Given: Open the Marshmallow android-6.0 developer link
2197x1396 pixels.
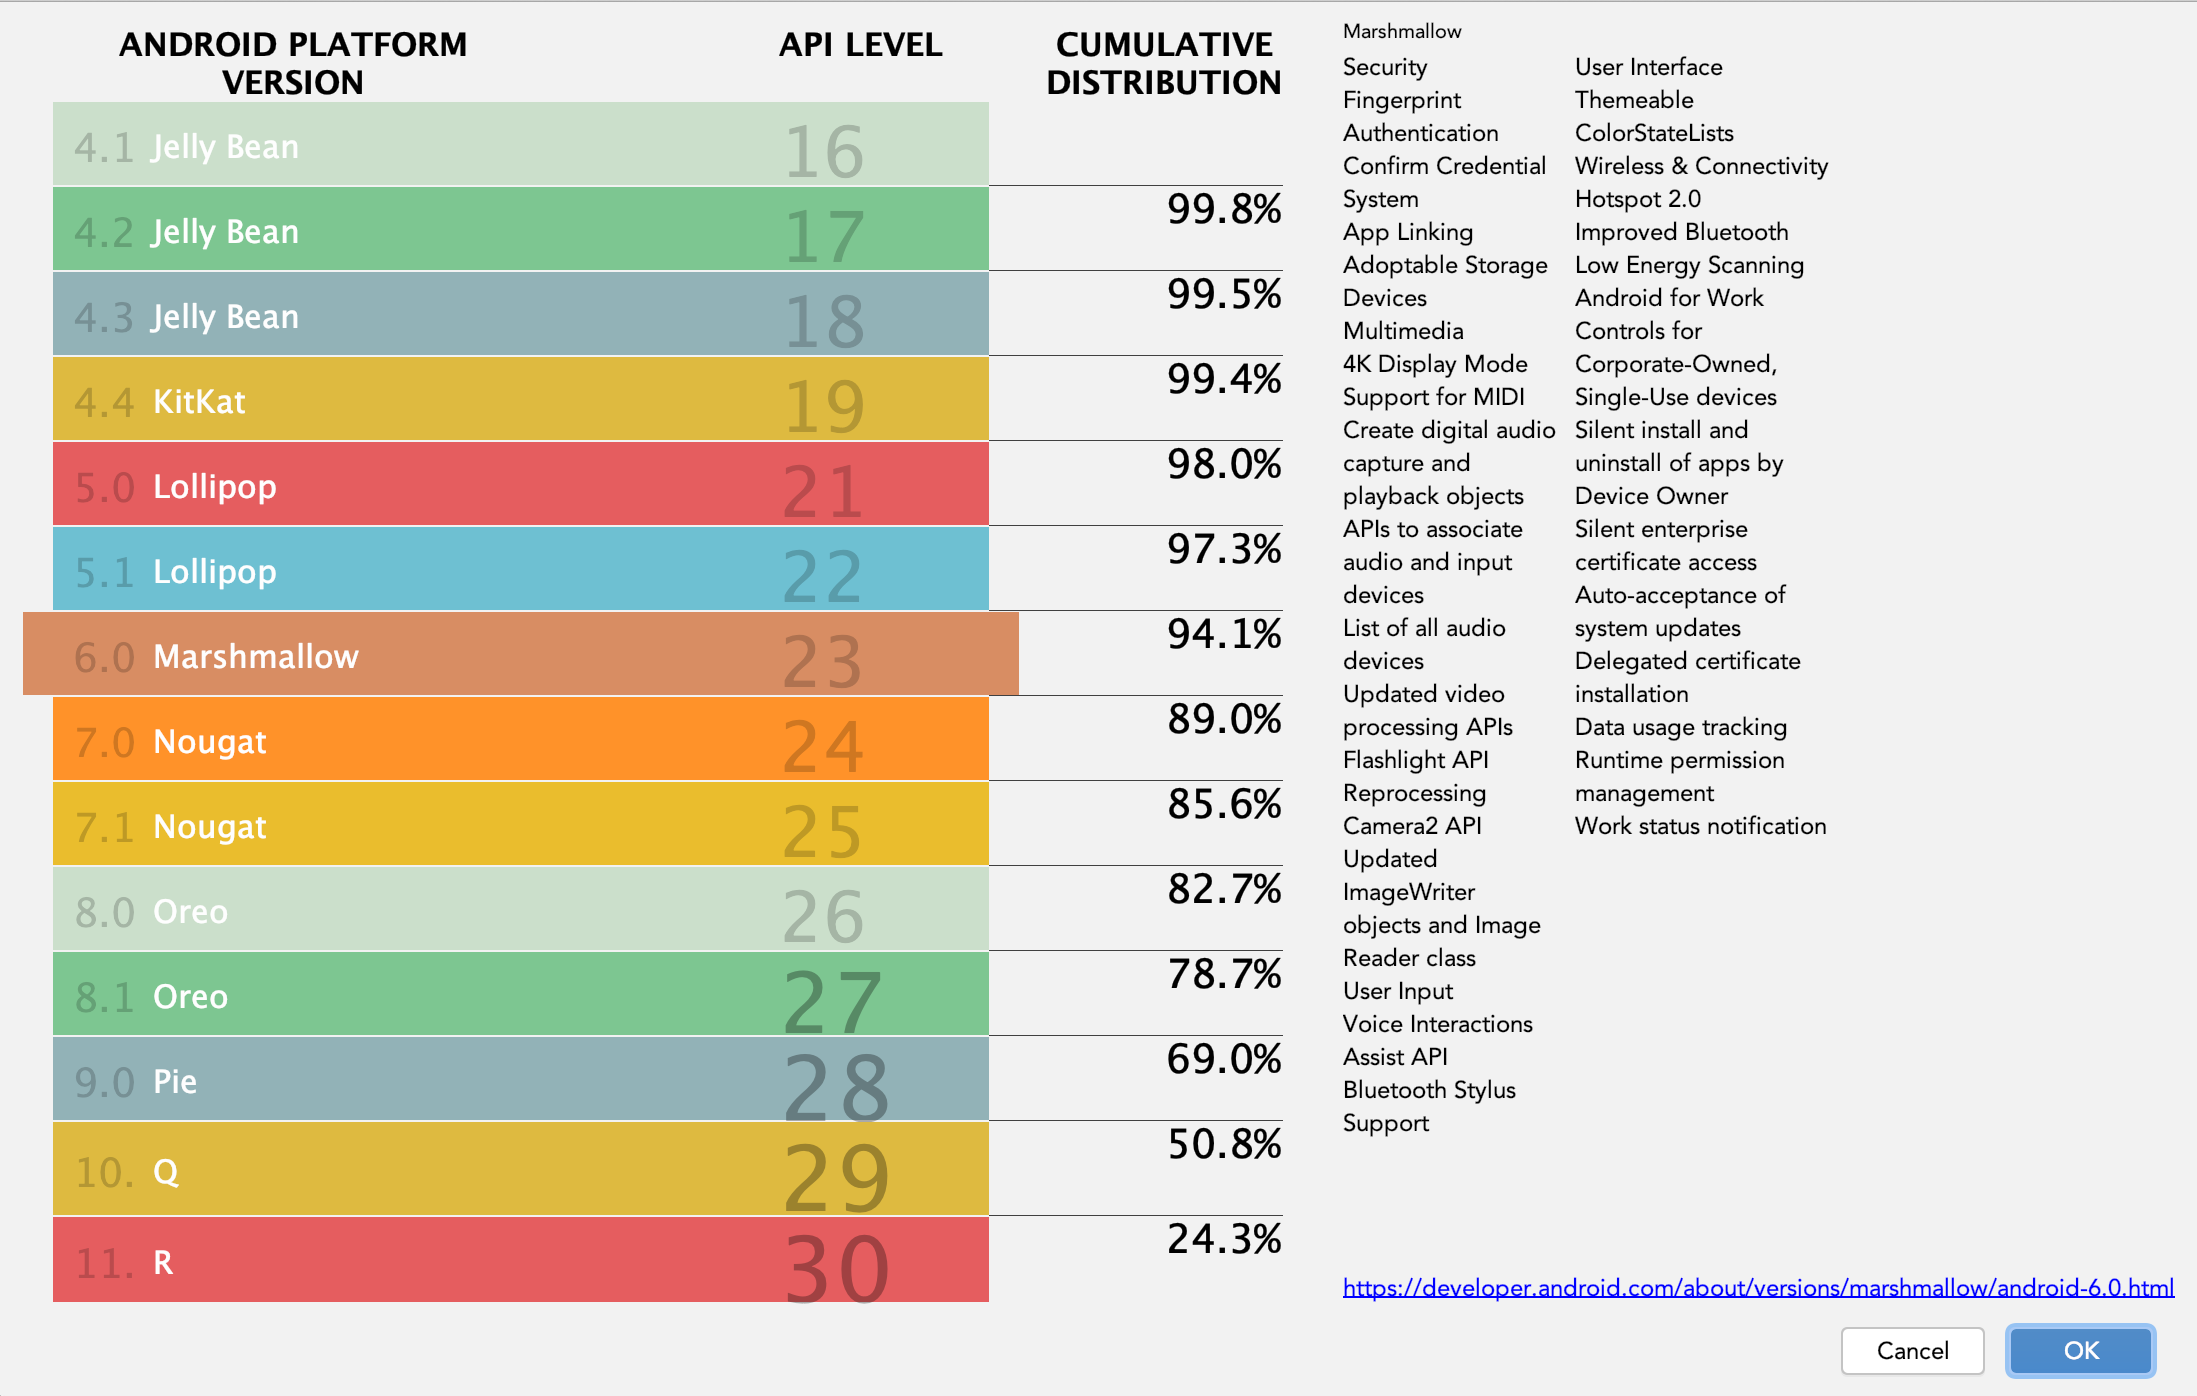Looking at the screenshot, I should click(x=1758, y=1288).
